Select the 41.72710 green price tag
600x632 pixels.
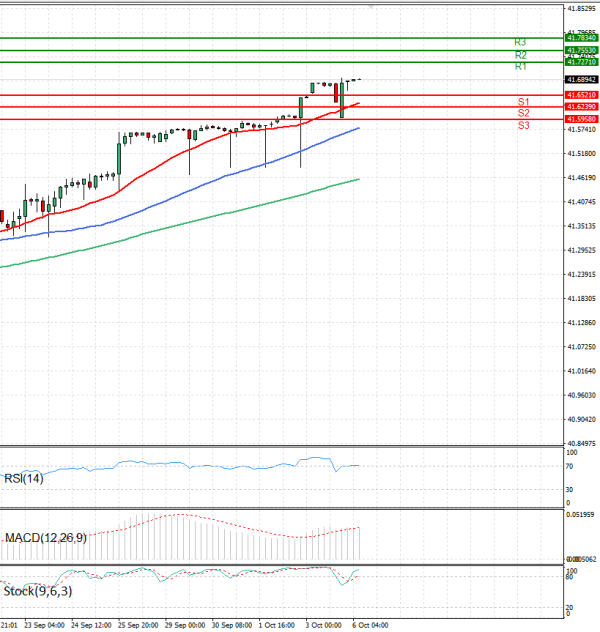click(581, 62)
